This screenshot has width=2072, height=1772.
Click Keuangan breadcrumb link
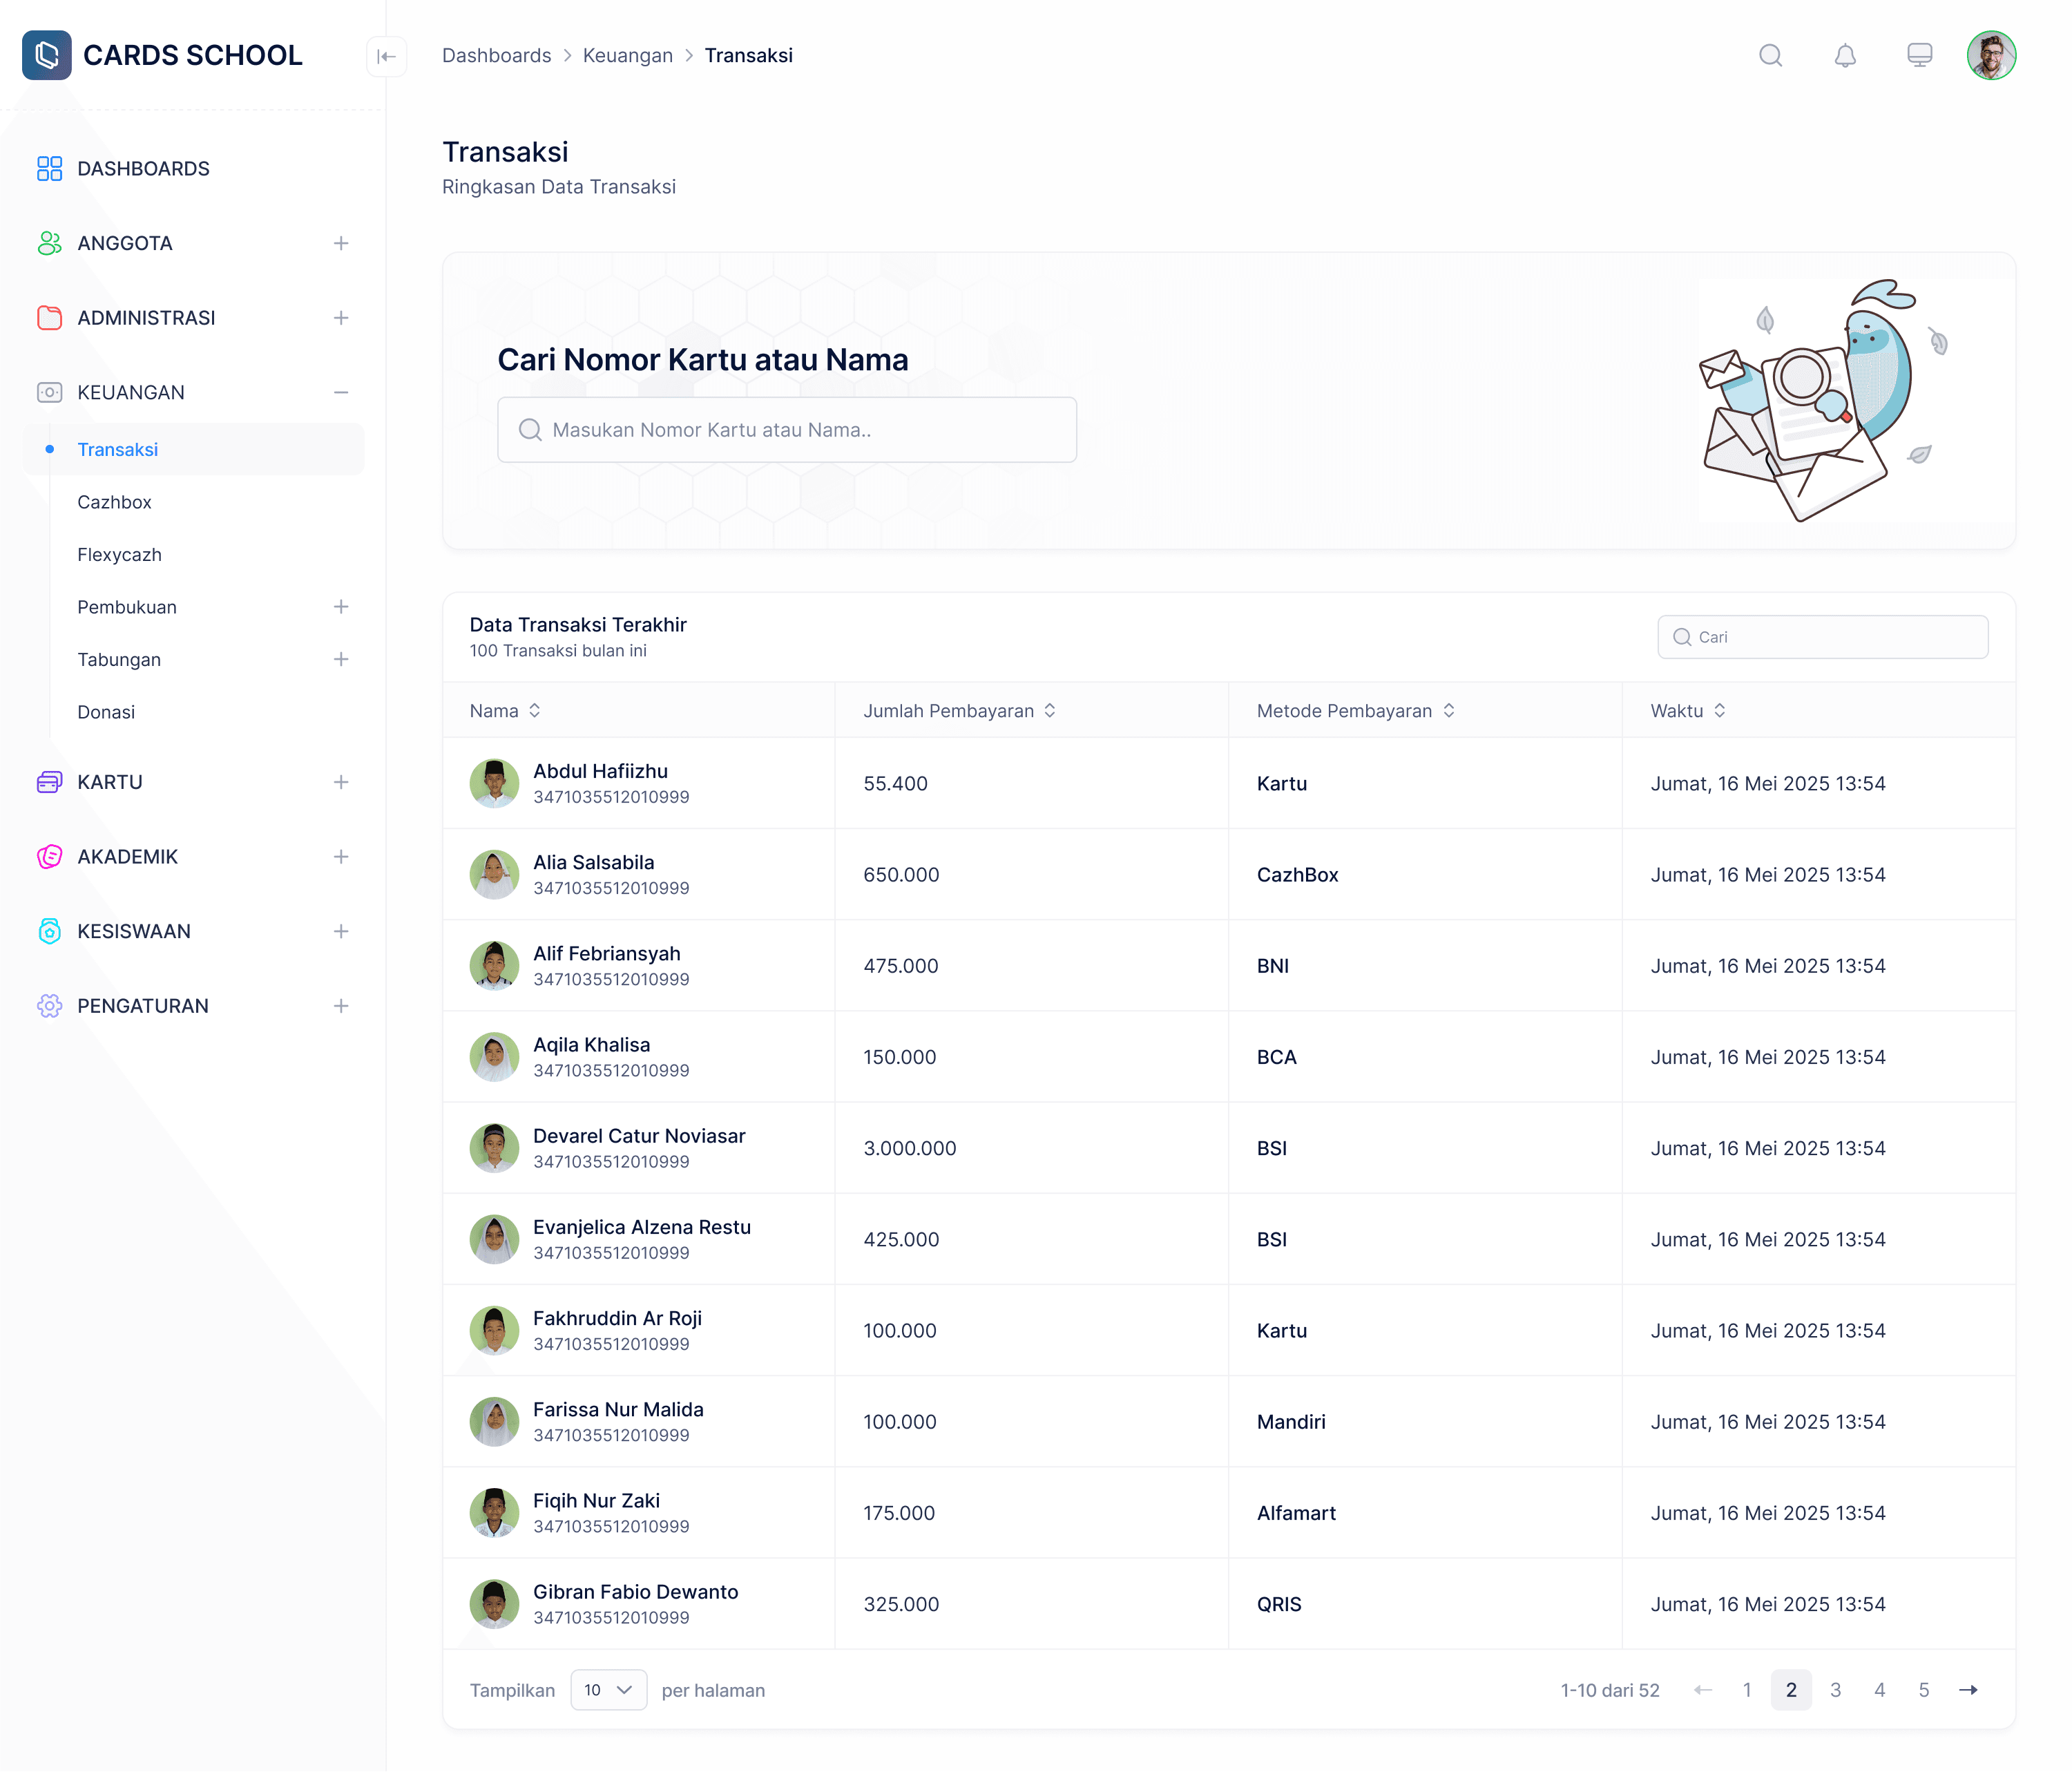coord(627,56)
